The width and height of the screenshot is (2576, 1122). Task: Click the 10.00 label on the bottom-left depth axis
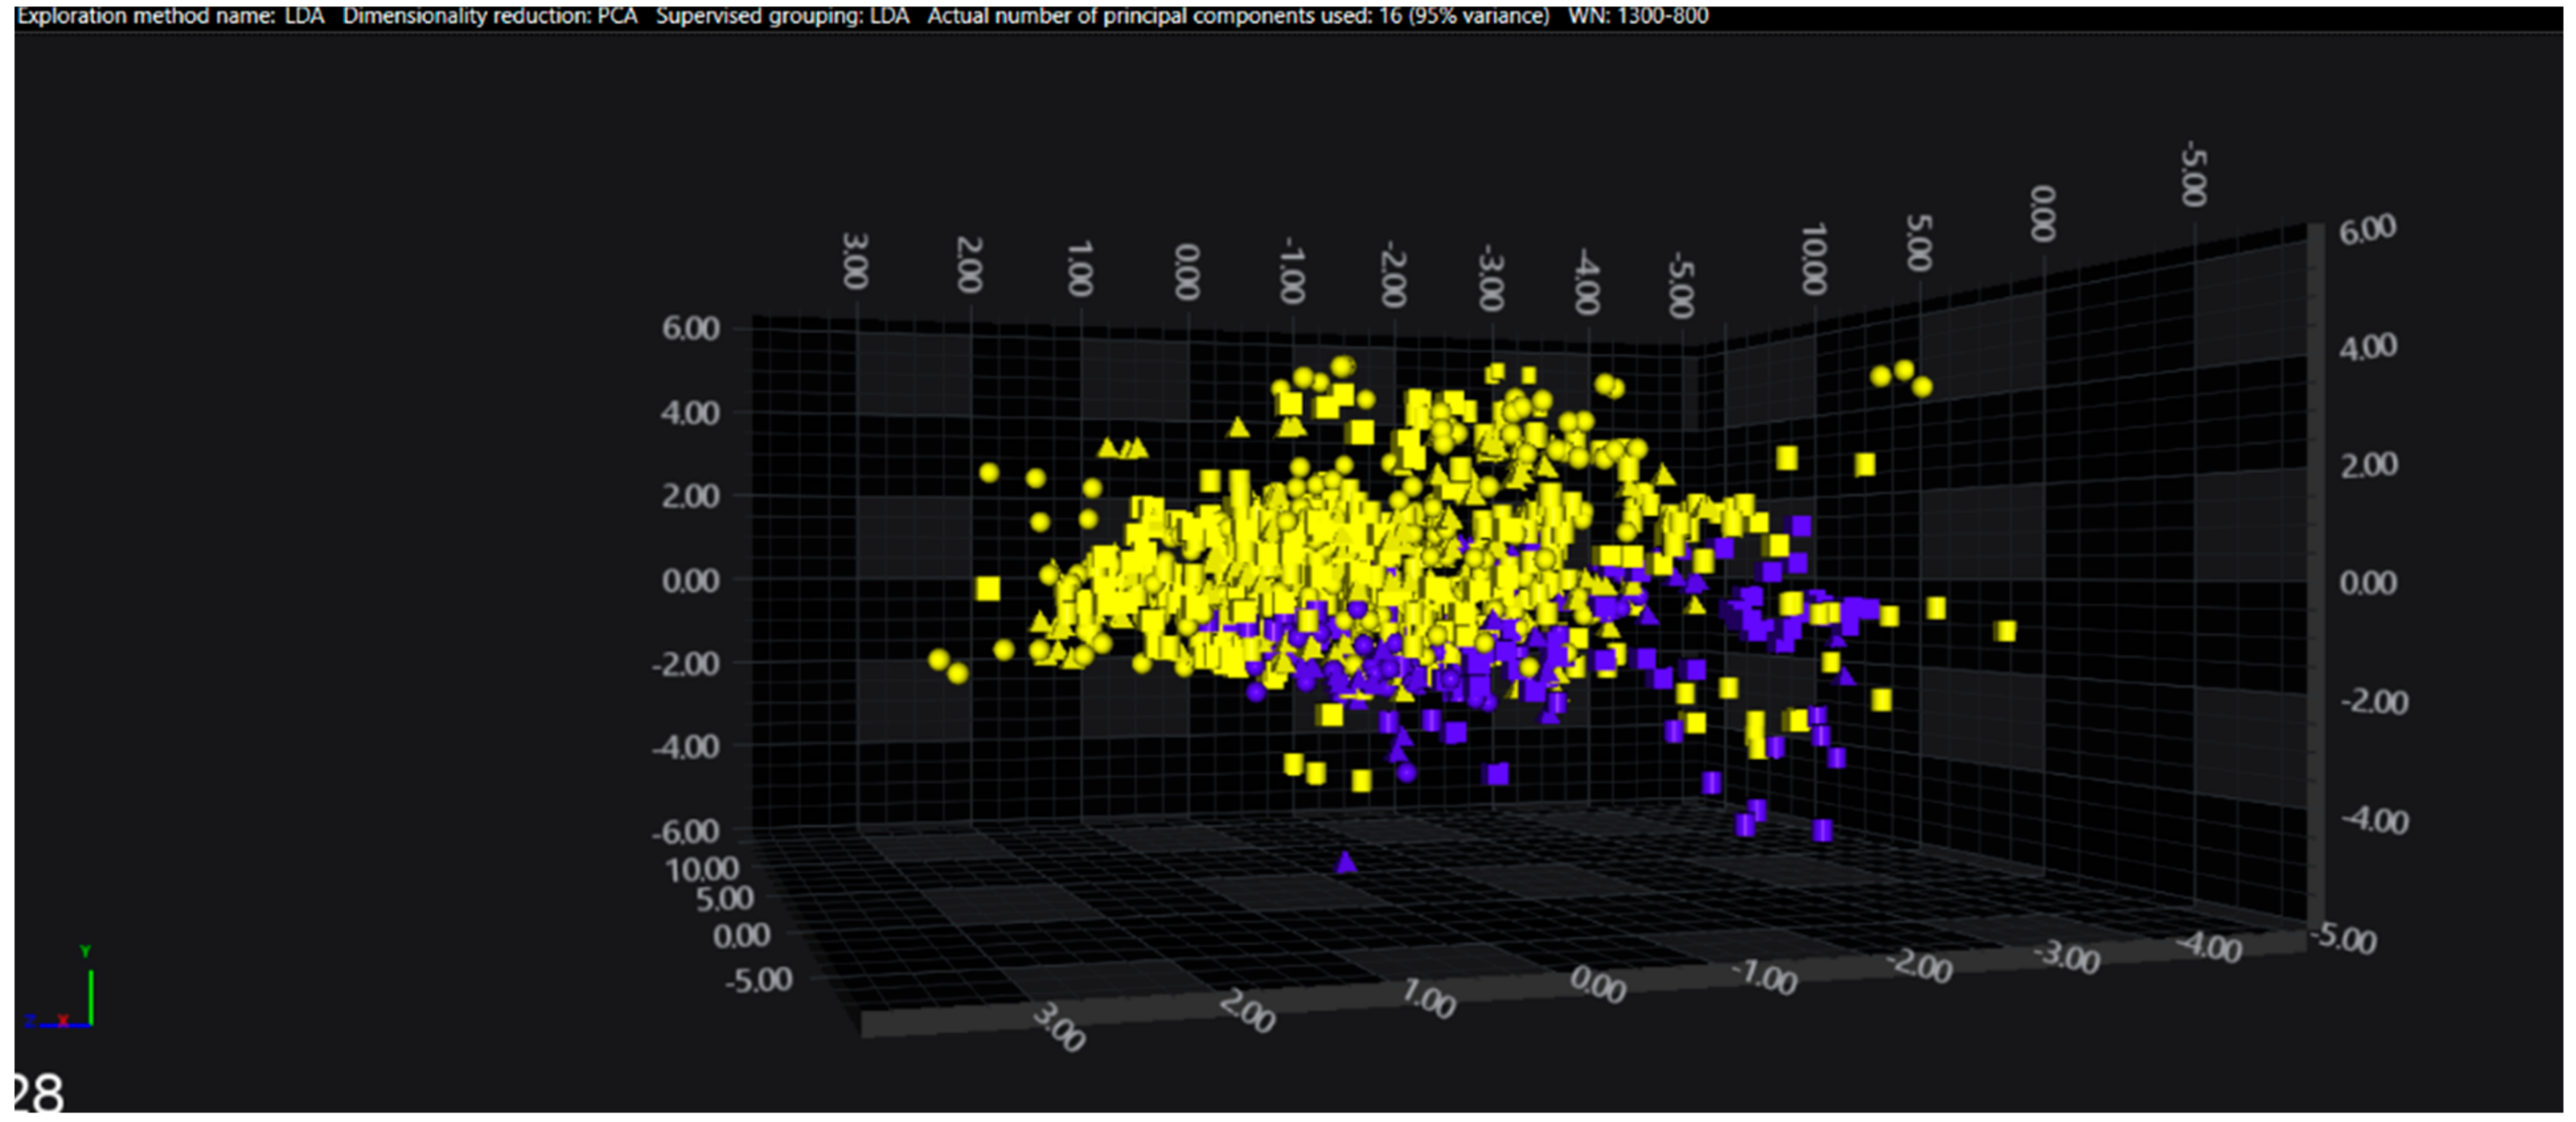click(702, 868)
